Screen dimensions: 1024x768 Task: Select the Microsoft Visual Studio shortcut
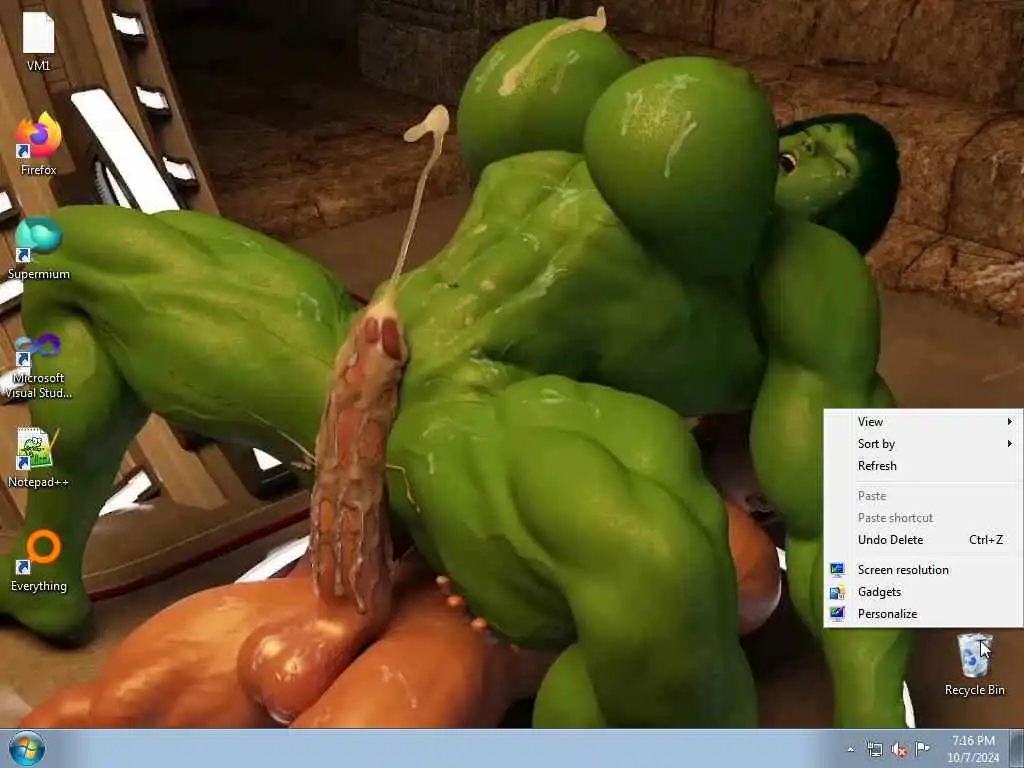point(39,366)
